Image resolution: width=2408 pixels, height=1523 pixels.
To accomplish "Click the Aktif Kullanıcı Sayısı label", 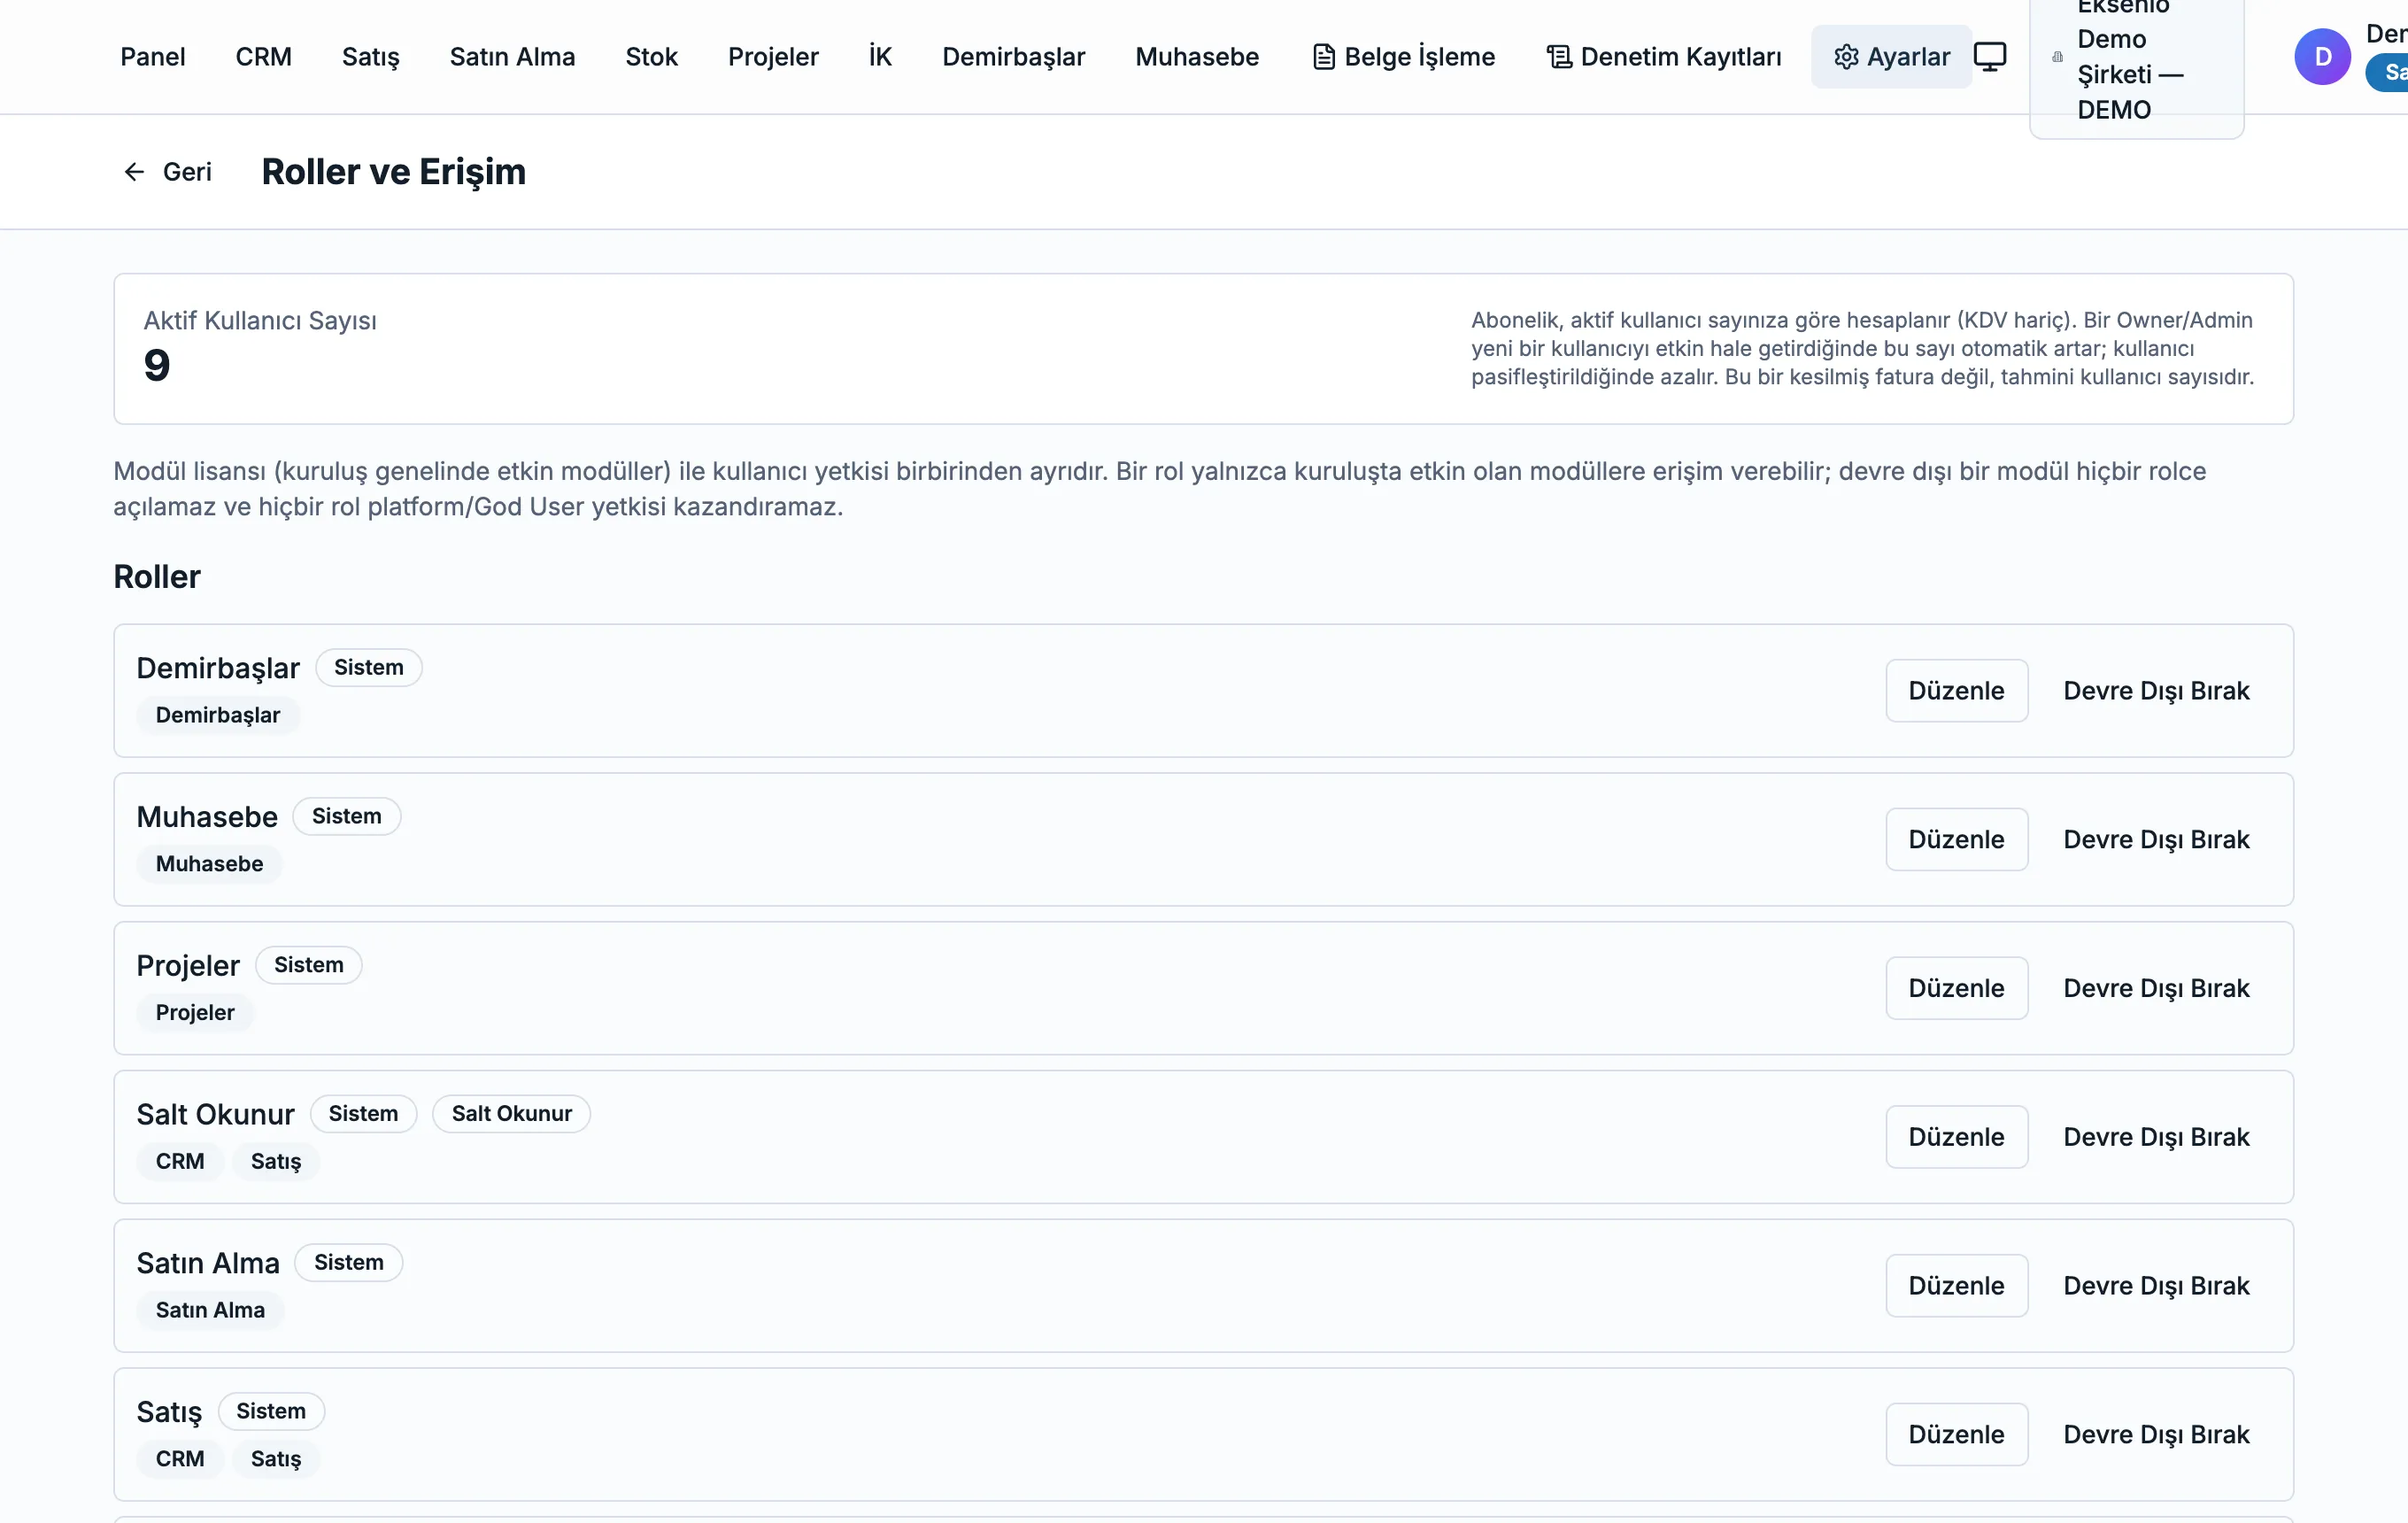I will (x=260, y=321).
